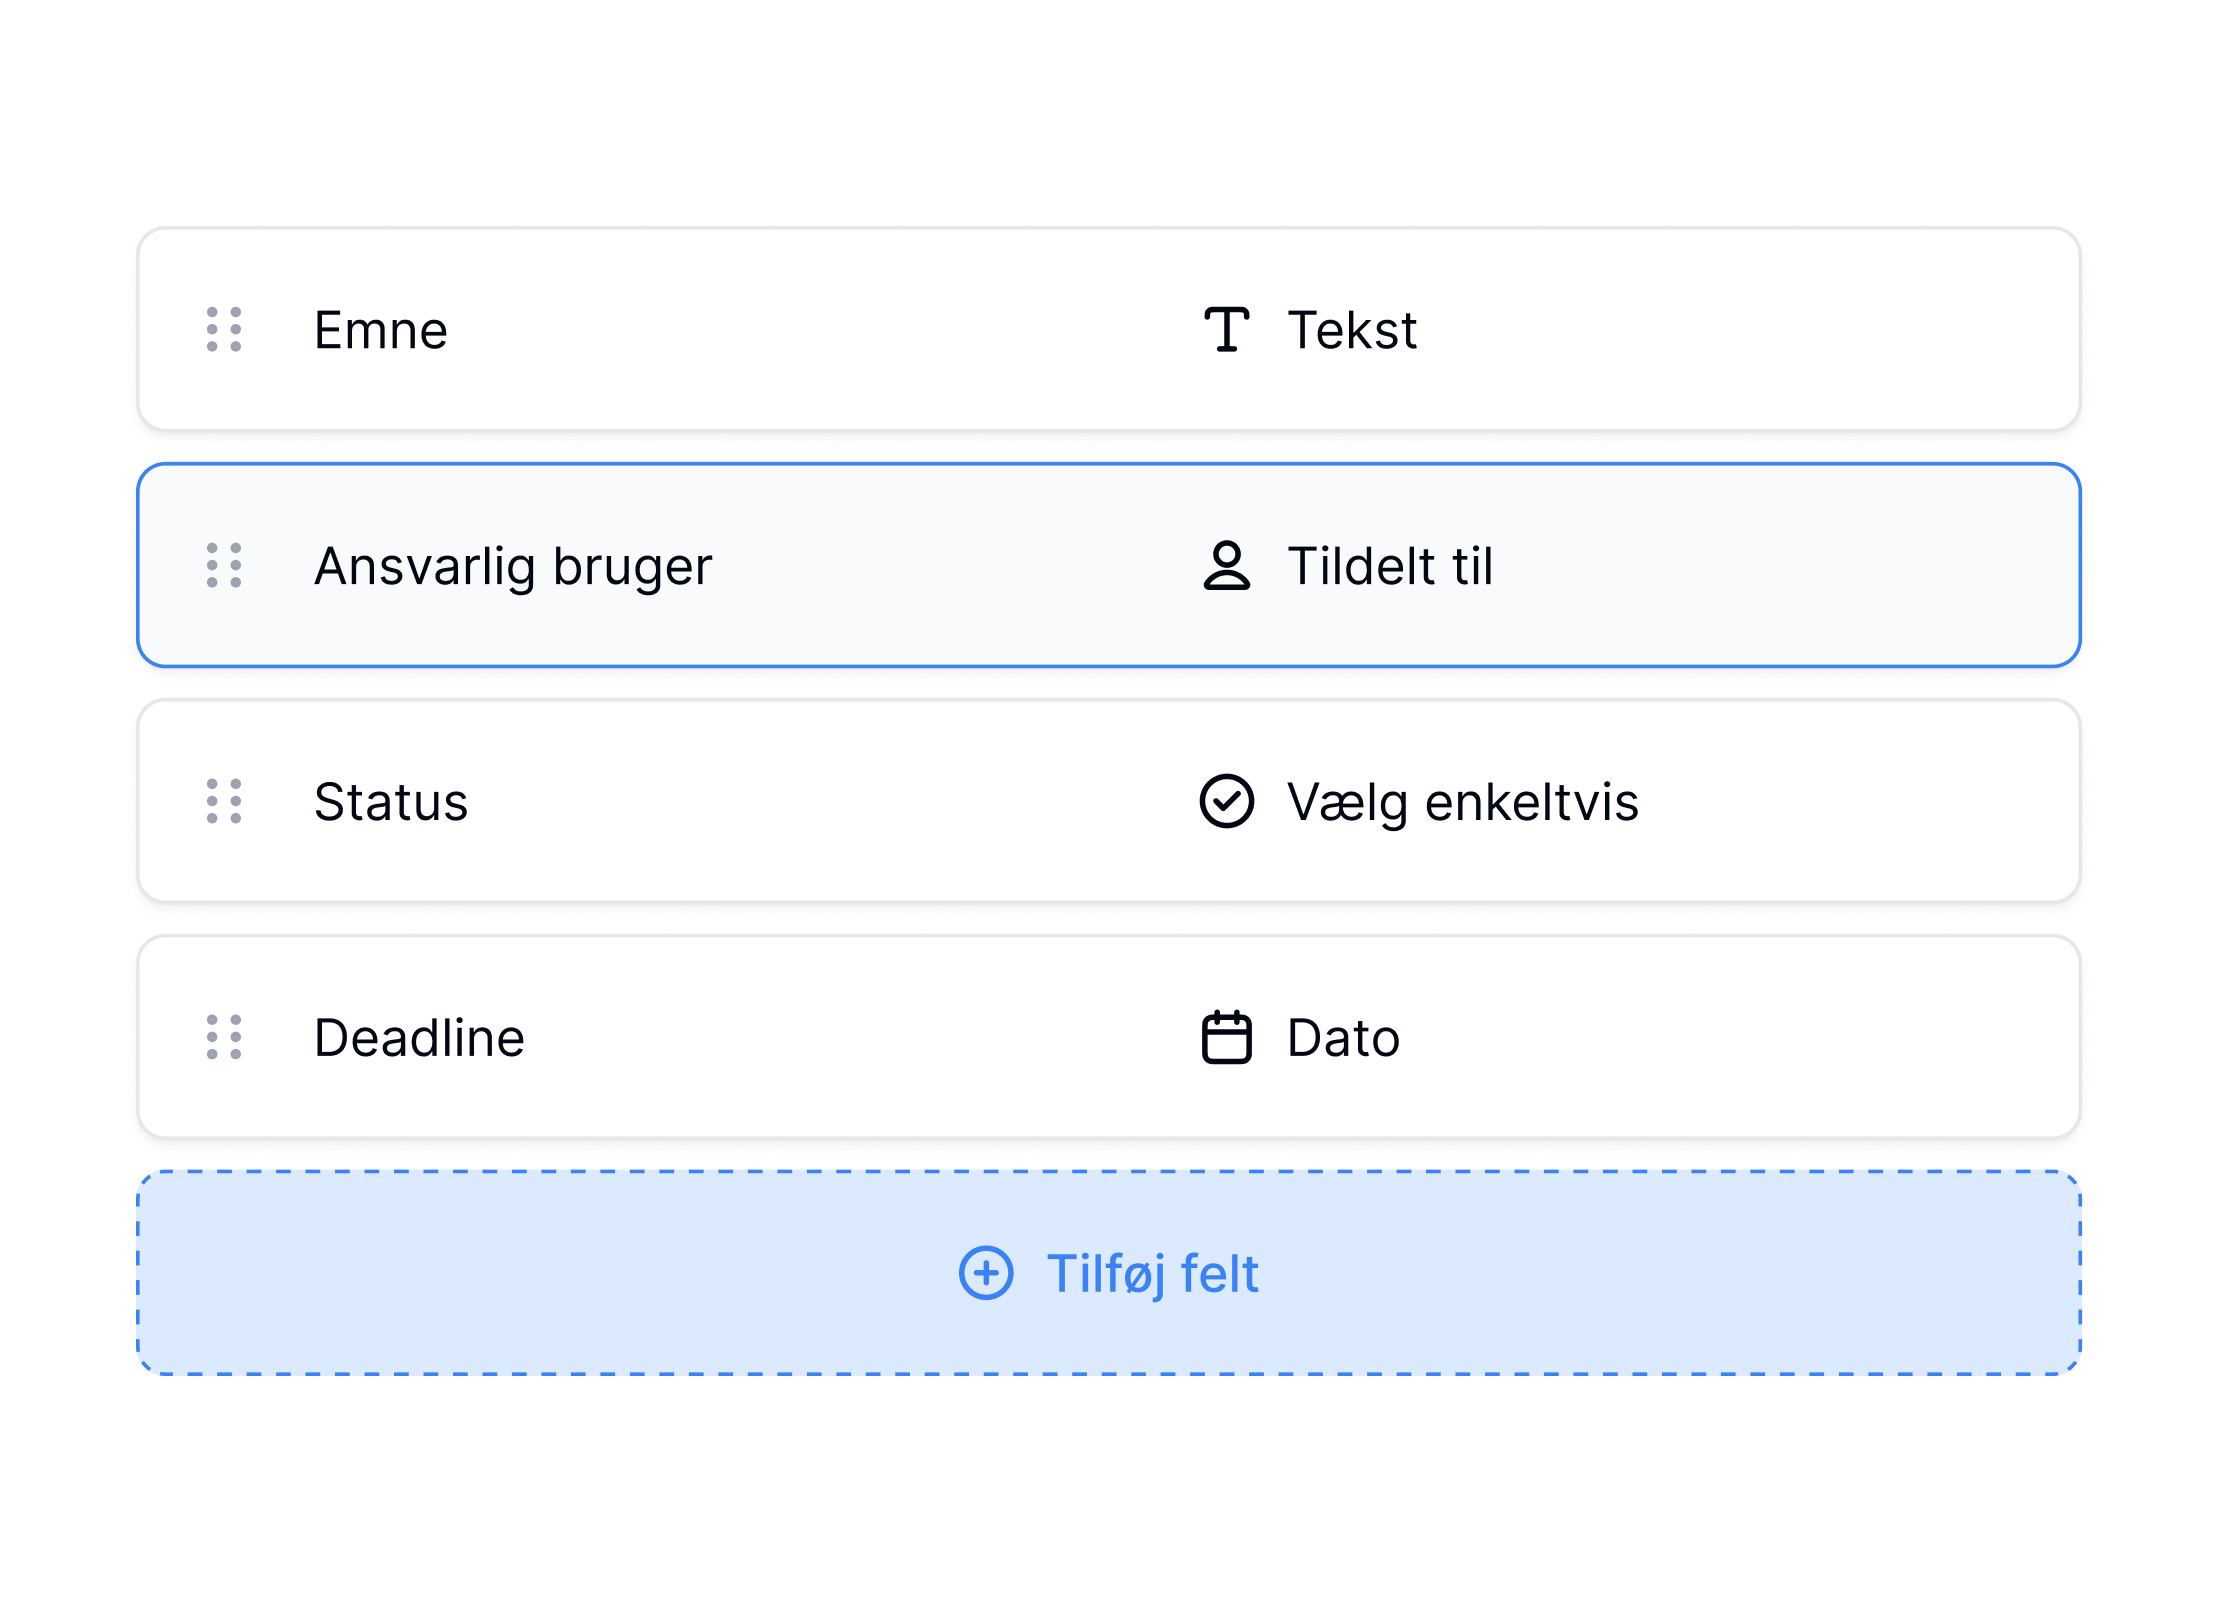
Task: Edit the Status field name
Action: click(391, 802)
